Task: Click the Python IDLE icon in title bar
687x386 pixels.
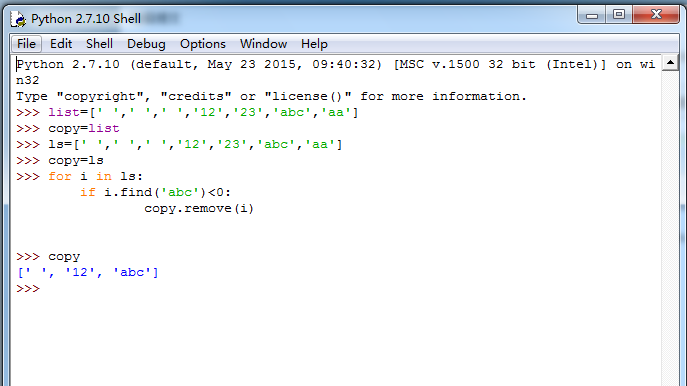Action: [x=18, y=19]
